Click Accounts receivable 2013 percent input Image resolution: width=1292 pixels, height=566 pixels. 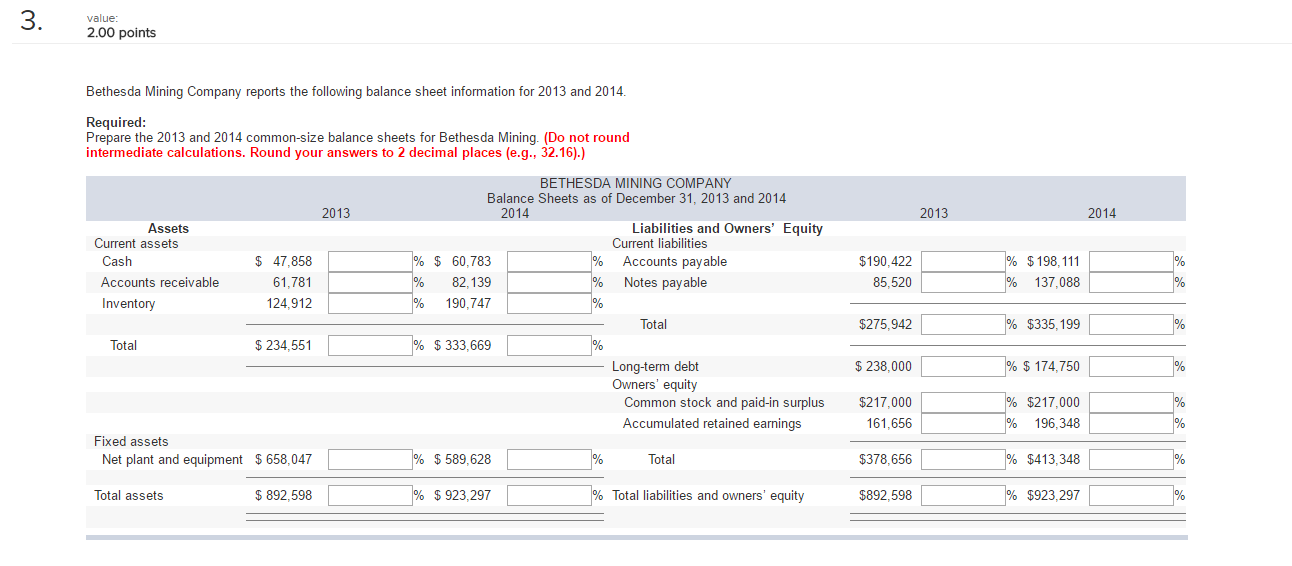point(370,283)
